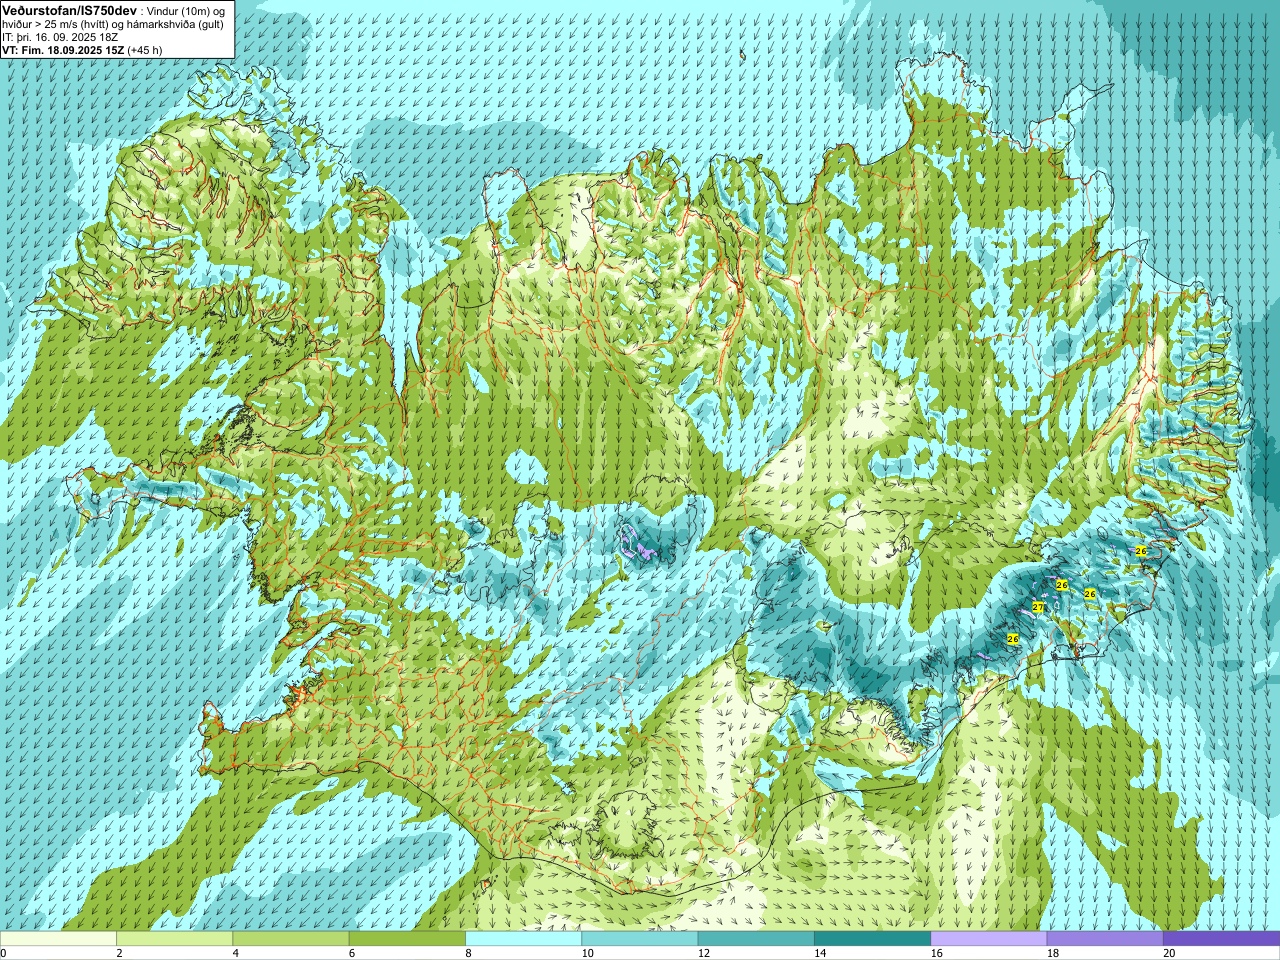The height and width of the screenshot is (960, 1280).
Task: Click the northeasternmost yellow 26 gust marker
Action: tap(1141, 551)
